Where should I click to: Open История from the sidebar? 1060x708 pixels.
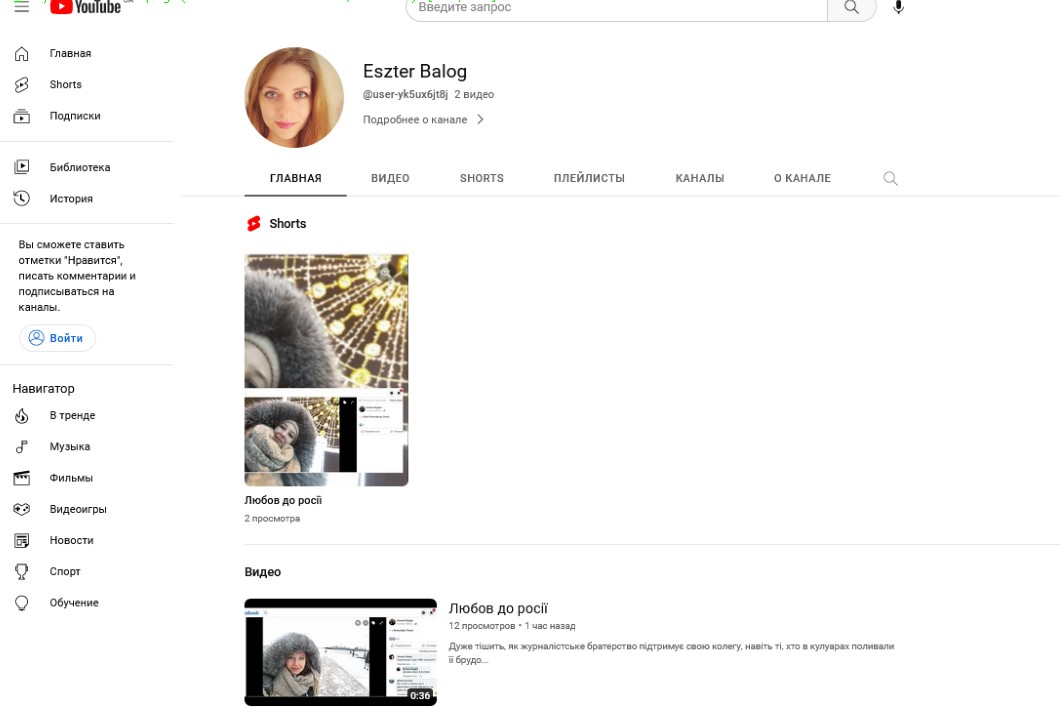71,199
